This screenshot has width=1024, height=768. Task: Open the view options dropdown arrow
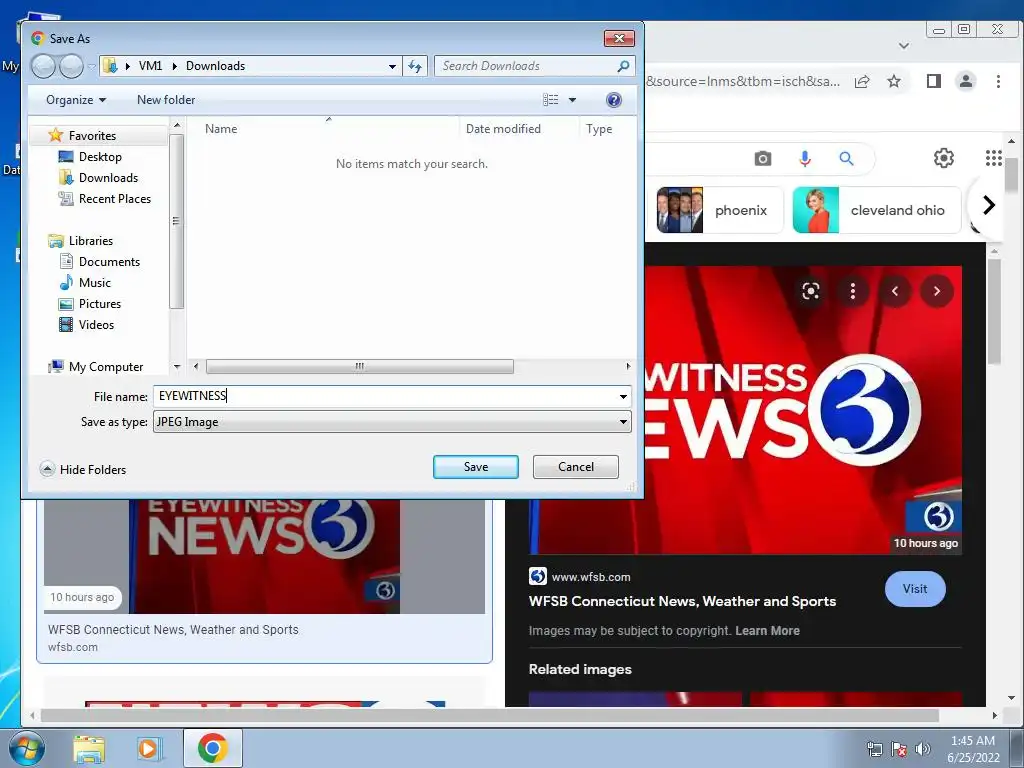tap(572, 100)
